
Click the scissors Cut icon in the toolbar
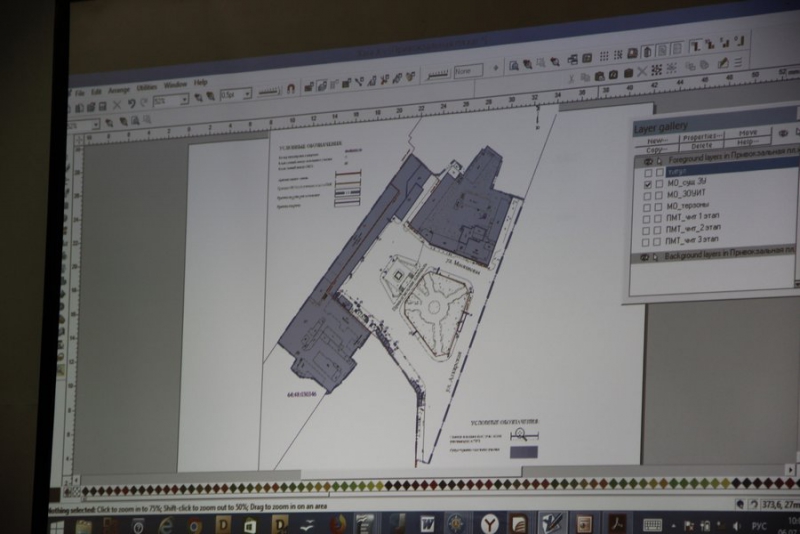116,104
